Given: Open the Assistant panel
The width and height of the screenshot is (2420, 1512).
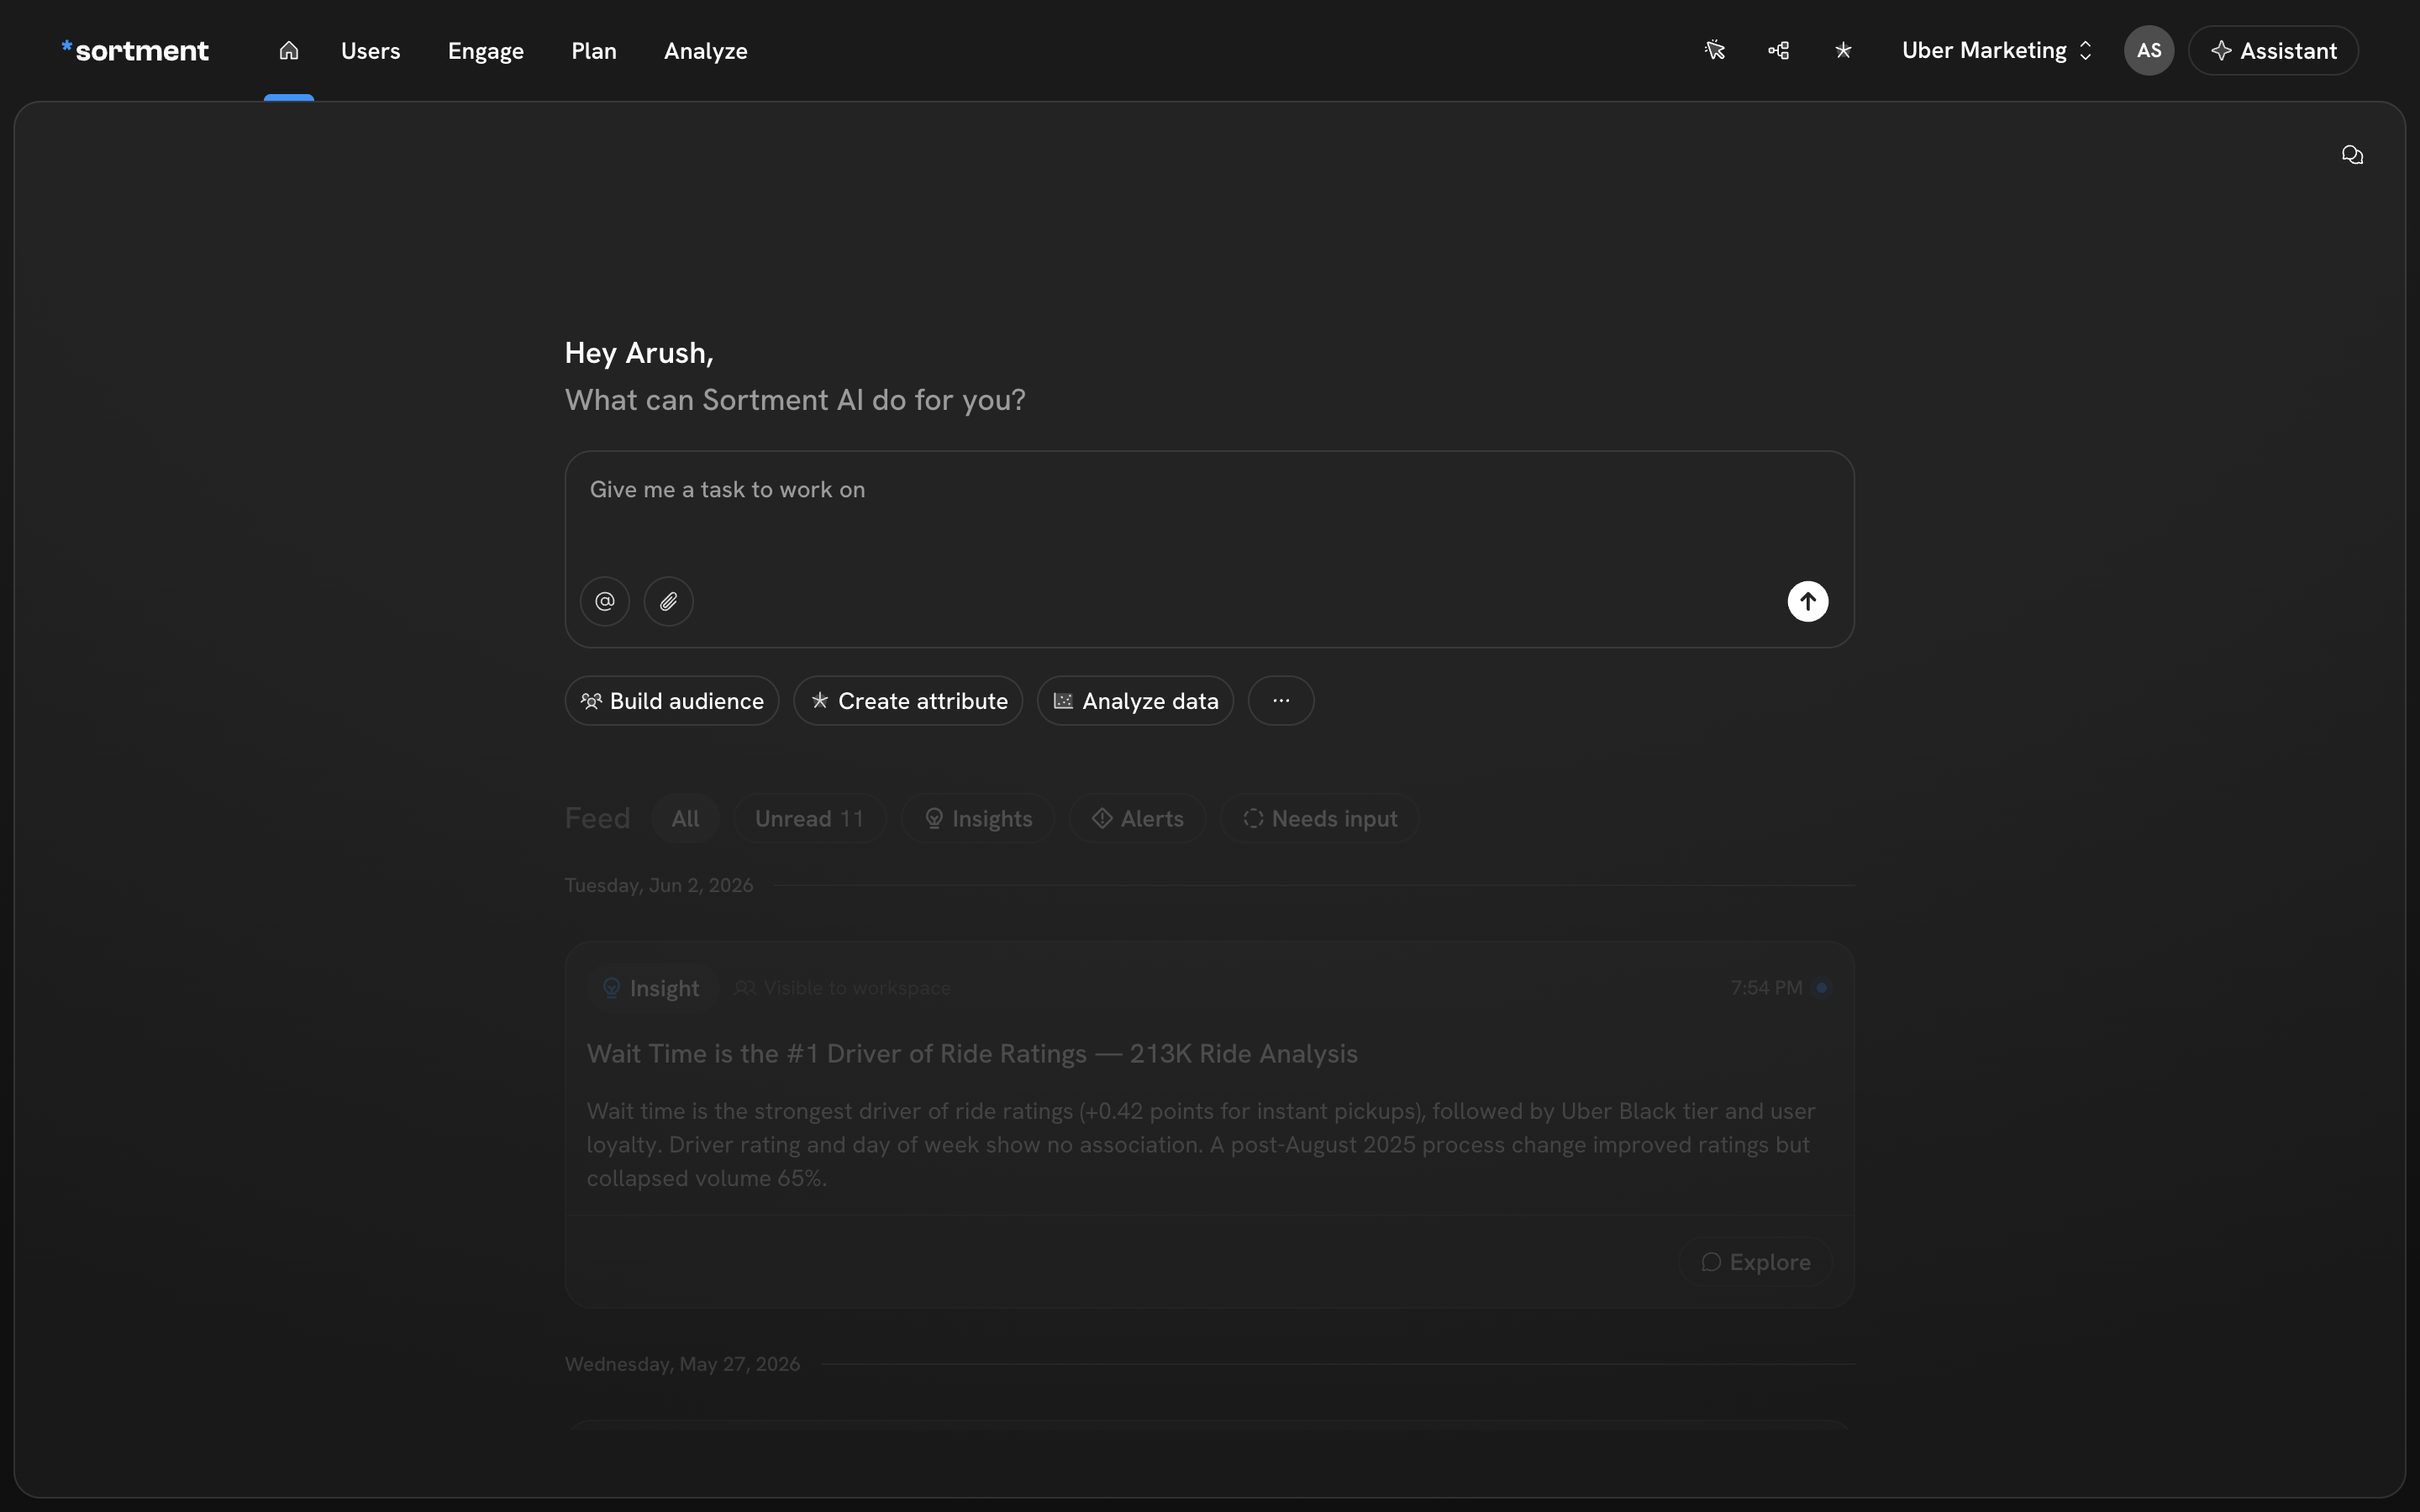Looking at the screenshot, I should coord(2273,50).
